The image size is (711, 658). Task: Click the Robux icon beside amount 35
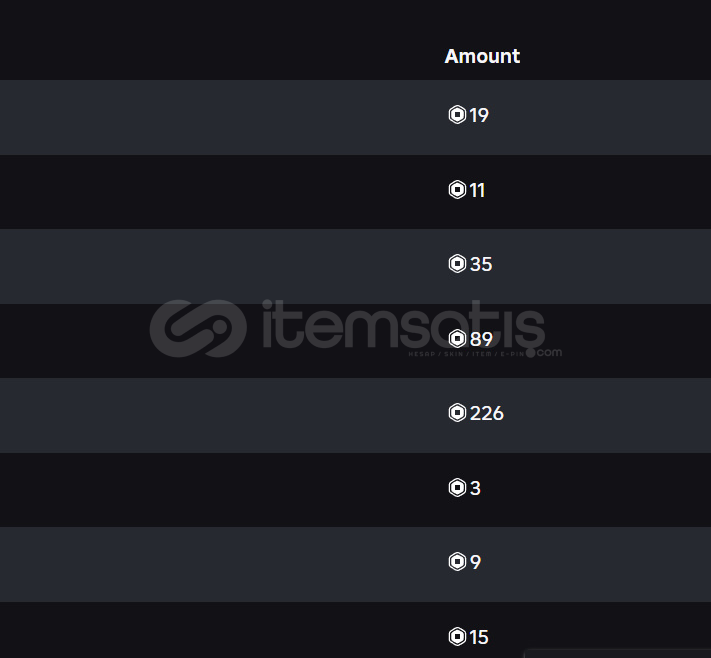(x=457, y=264)
